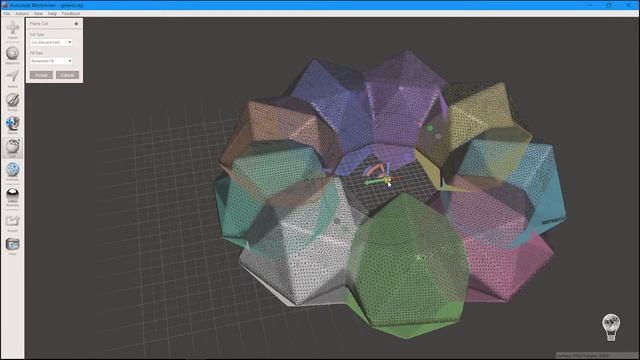Click the Fill Type label
640x360 pixels.
click(36, 53)
